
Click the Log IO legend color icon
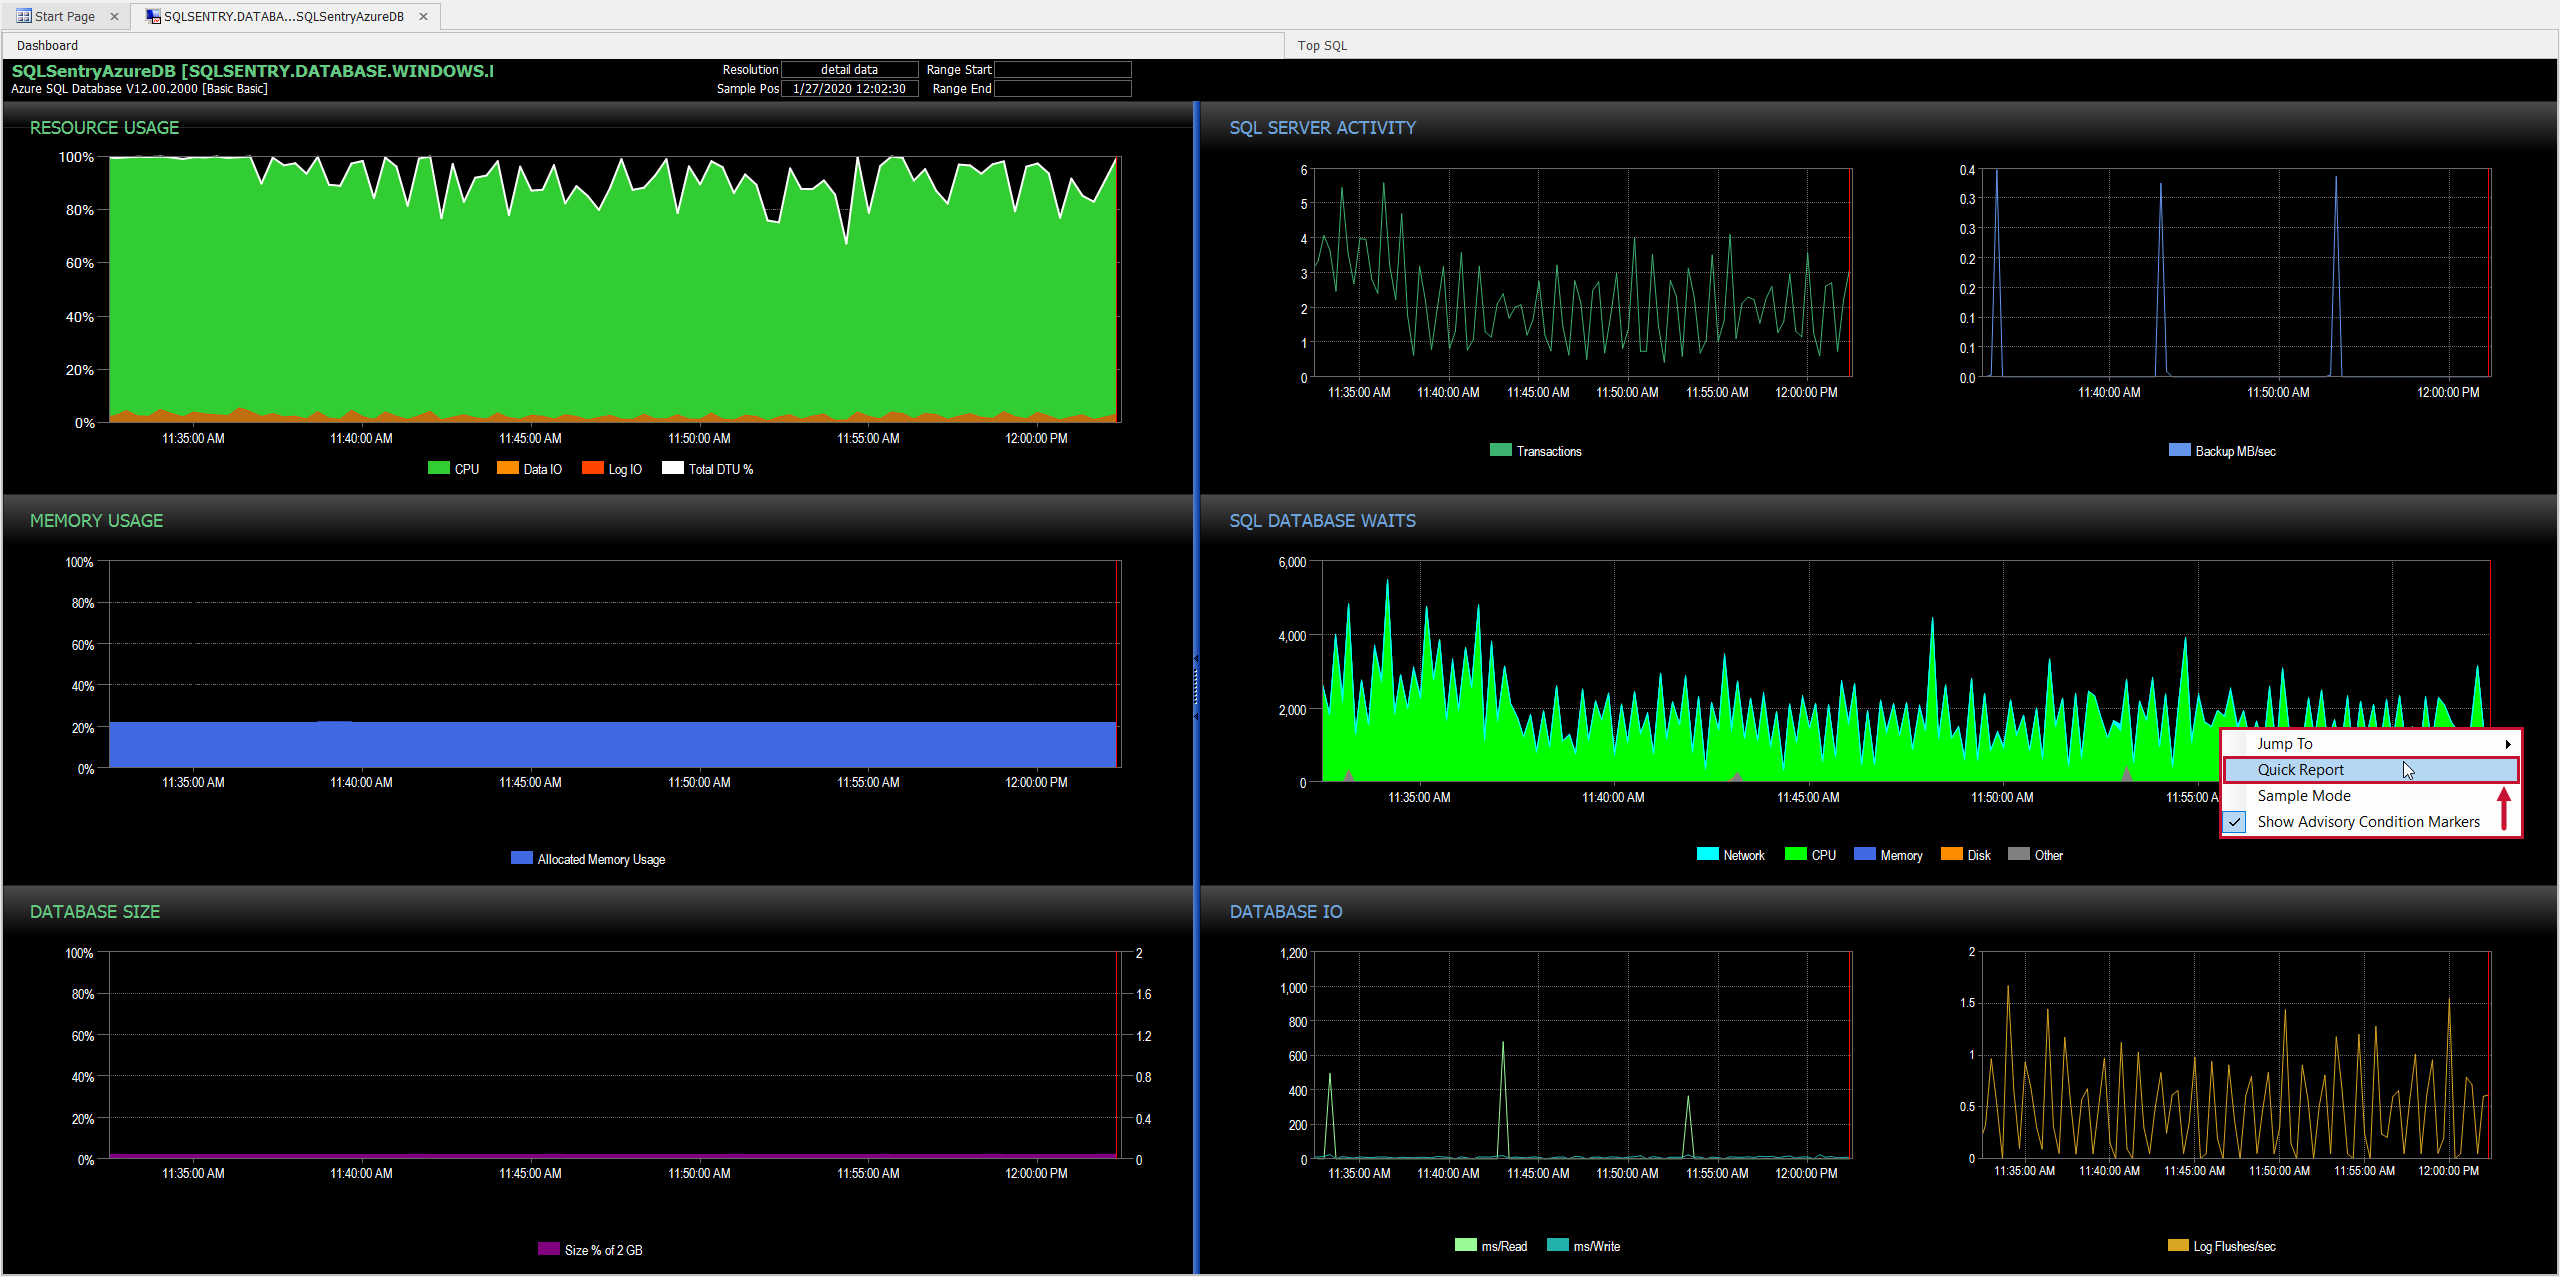click(592, 468)
